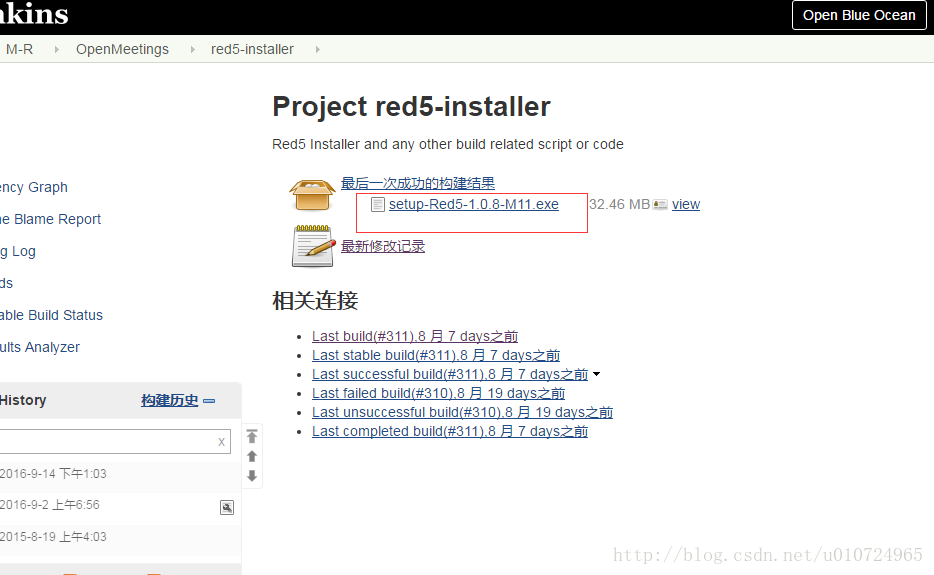Image resolution: width=934 pixels, height=575 pixels.
Task: Open Results Analyzer sidebar item
Action: (40, 347)
